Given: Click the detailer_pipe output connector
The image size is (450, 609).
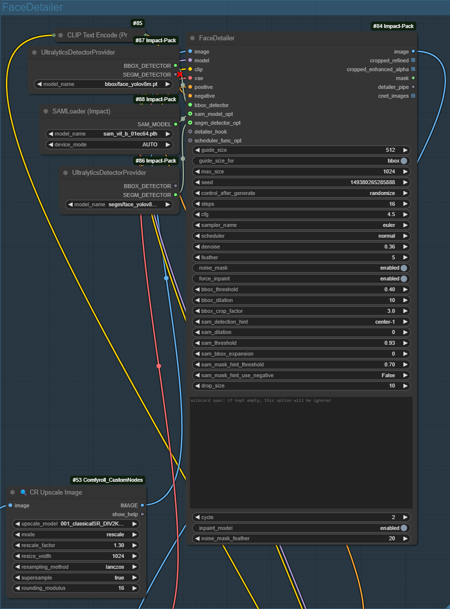Looking at the screenshot, I should point(413,87).
